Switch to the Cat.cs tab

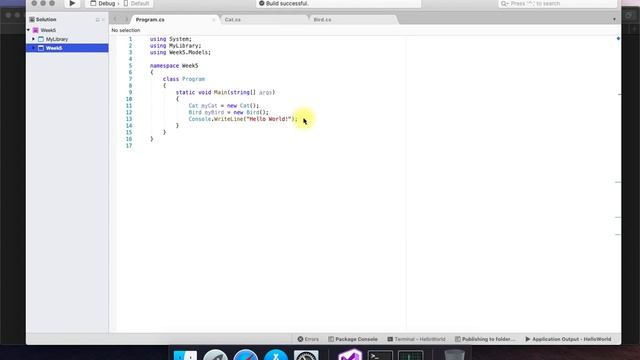point(233,20)
